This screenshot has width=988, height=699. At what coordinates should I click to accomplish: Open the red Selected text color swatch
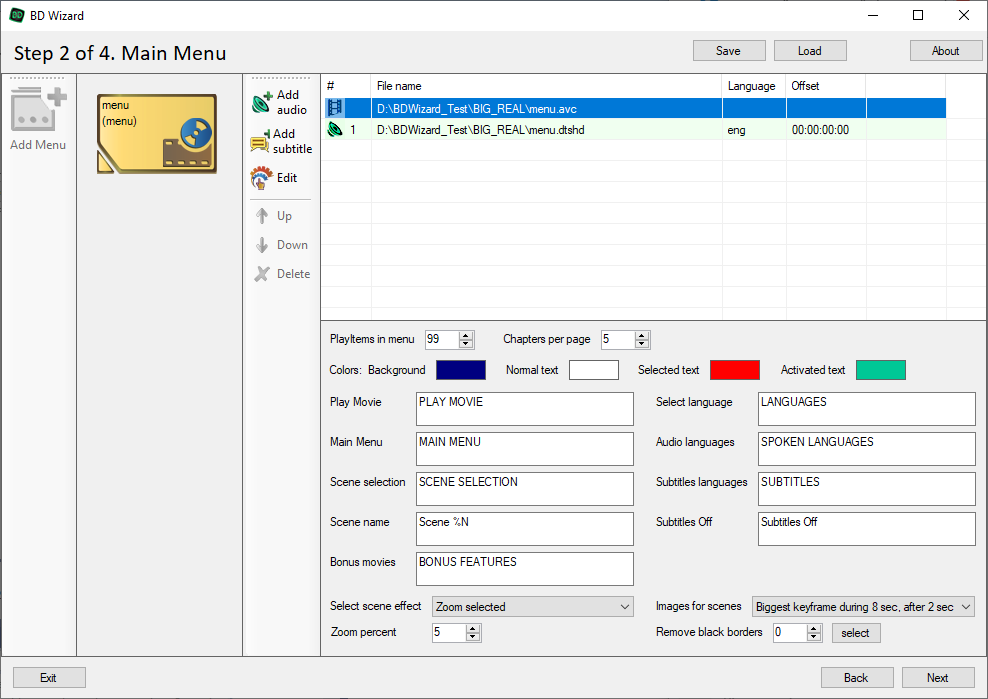click(734, 370)
